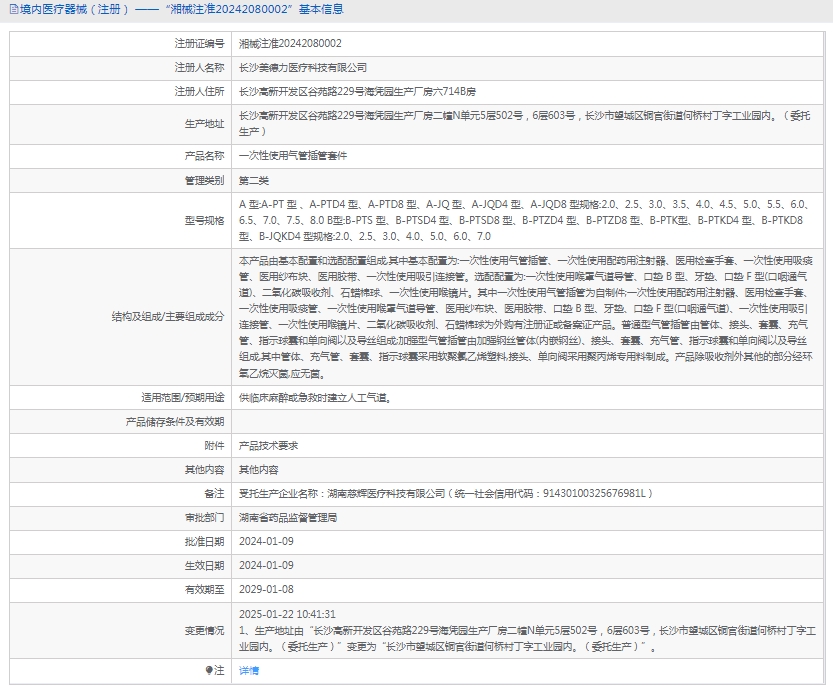
Task: Click the 批准日期 value 2024-01-09
Action: tap(266, 541)
